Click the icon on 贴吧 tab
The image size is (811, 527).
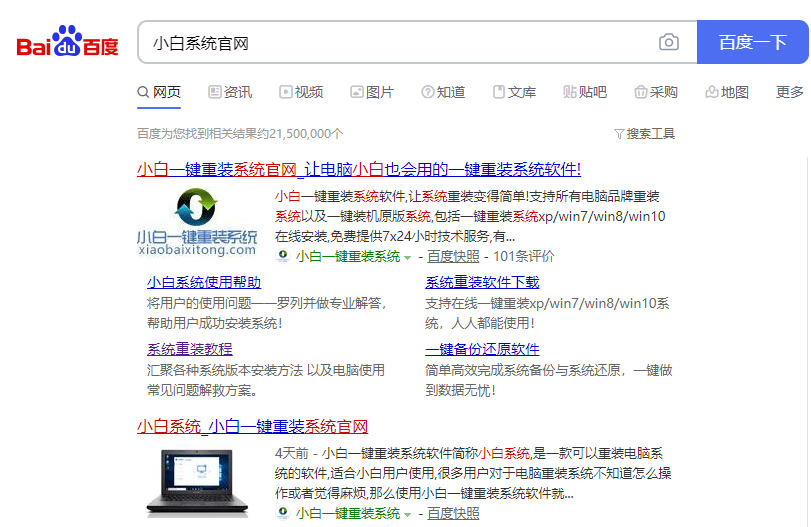tap(569, 93)
